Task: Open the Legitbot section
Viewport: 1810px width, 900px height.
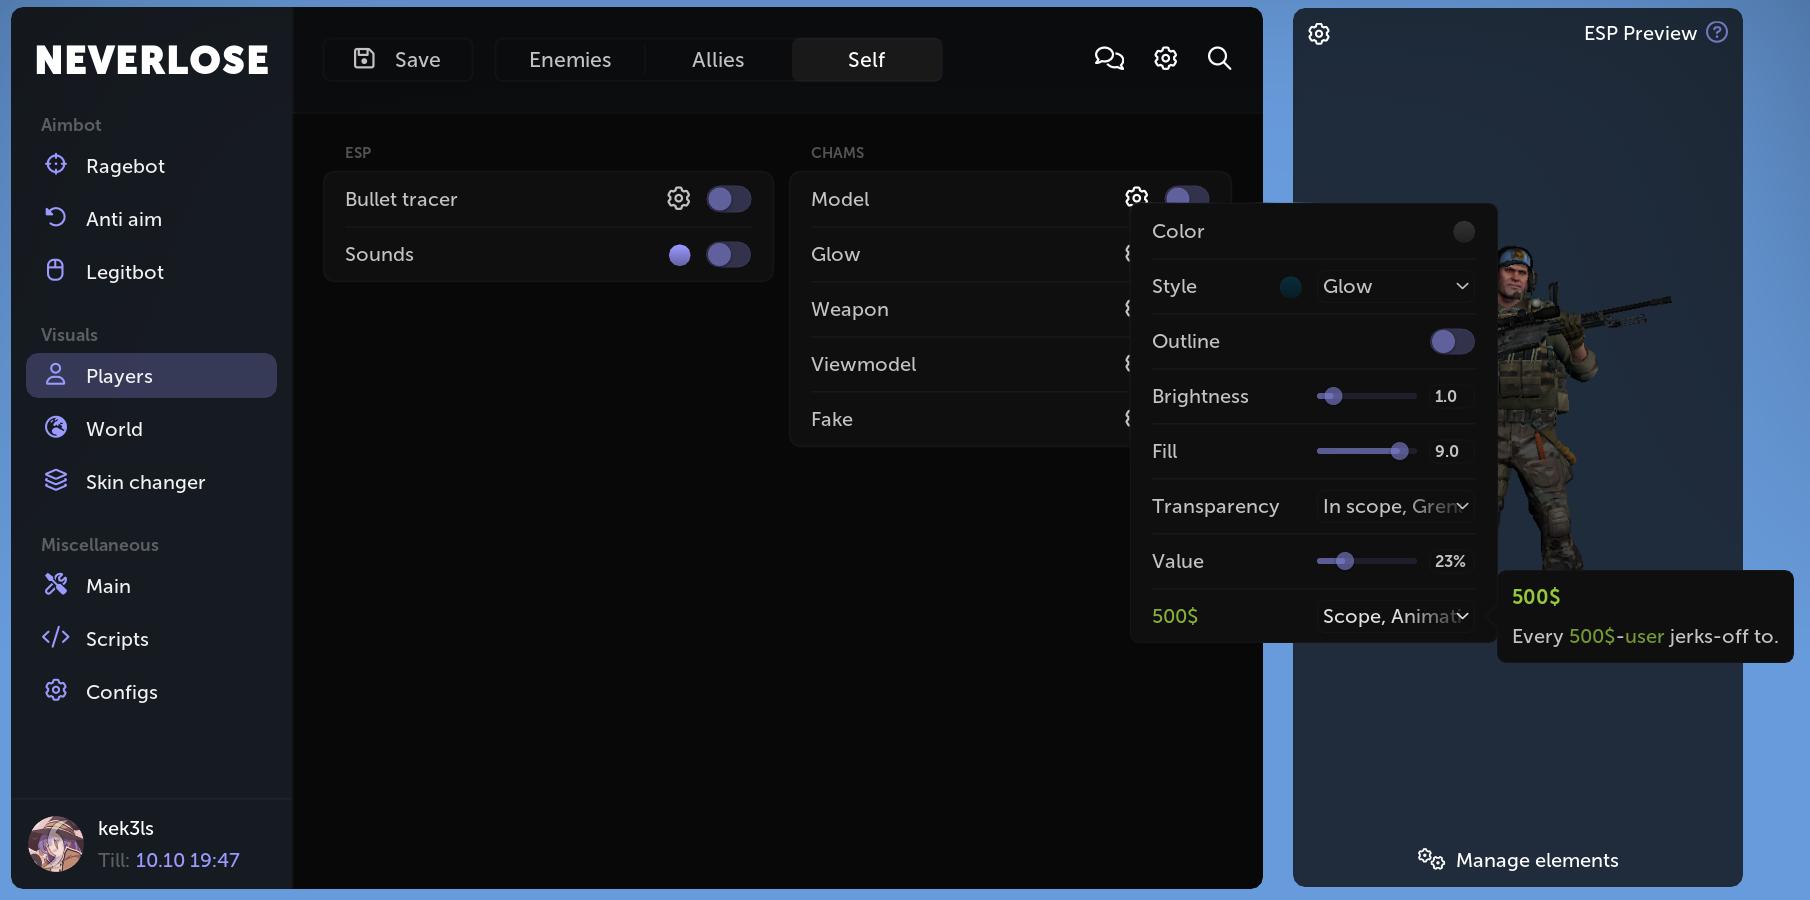Action: pos(151,272)
